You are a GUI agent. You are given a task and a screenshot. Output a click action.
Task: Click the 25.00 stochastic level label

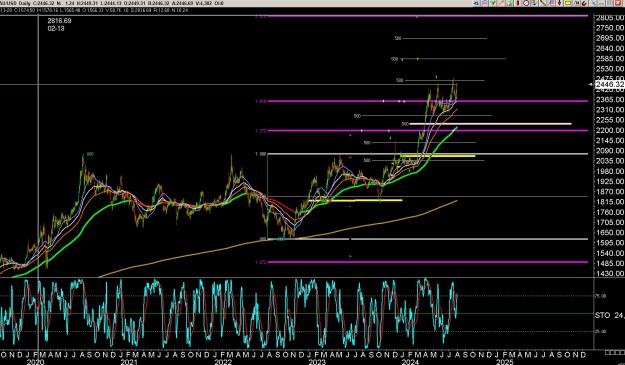pos(600,332)
